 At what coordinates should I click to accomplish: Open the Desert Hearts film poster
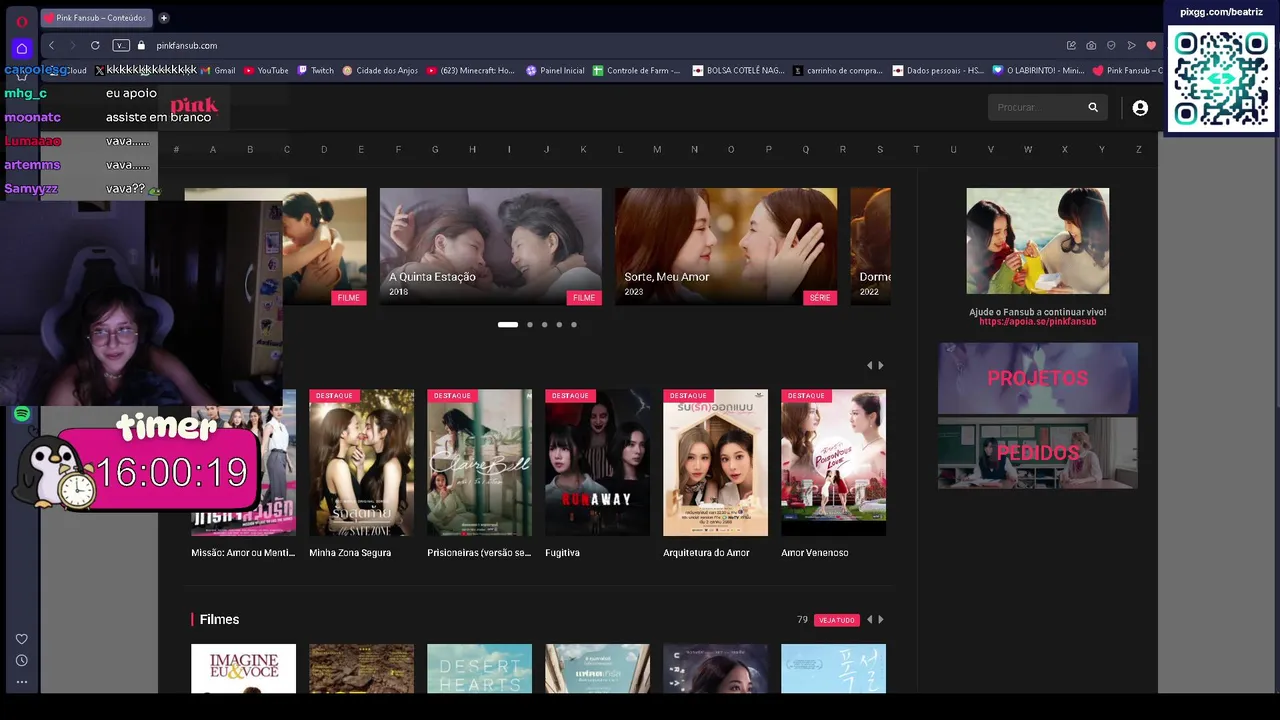point(479,668)
